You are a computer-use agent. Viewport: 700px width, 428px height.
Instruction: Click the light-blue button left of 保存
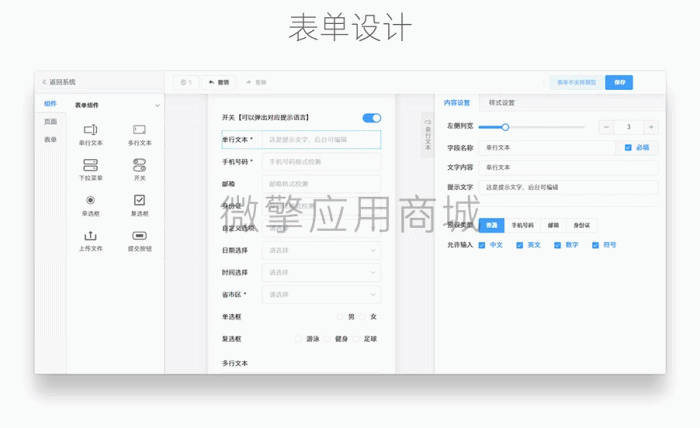tap(576, 82)
